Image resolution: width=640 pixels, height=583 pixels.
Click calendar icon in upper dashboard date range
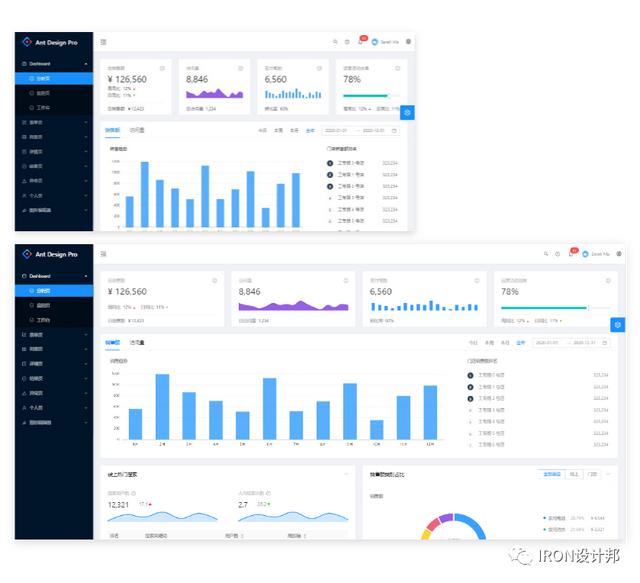pos(394,131)
